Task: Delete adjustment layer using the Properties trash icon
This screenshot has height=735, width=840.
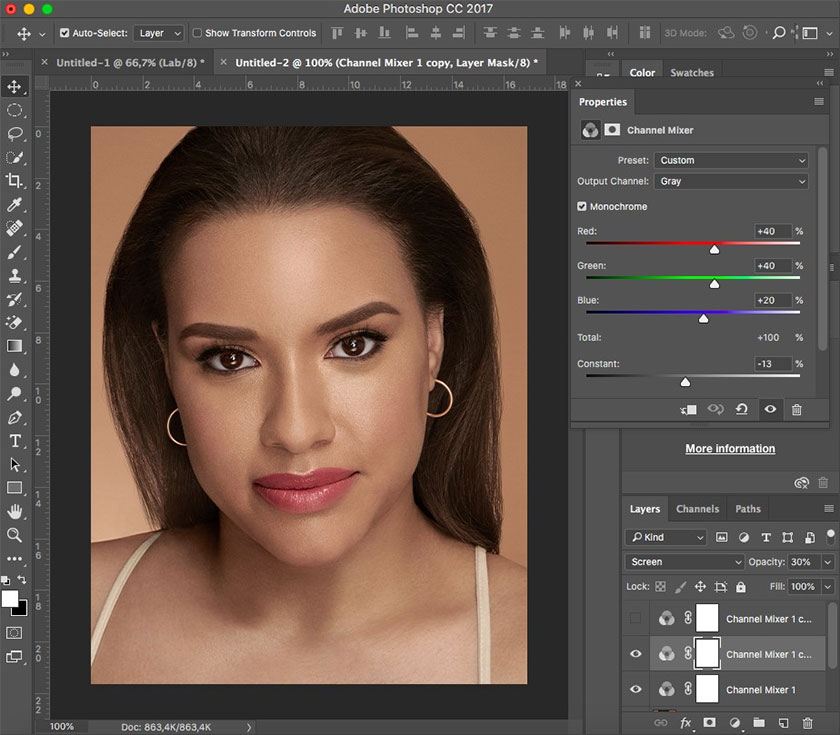Action: tap(796, 409)
